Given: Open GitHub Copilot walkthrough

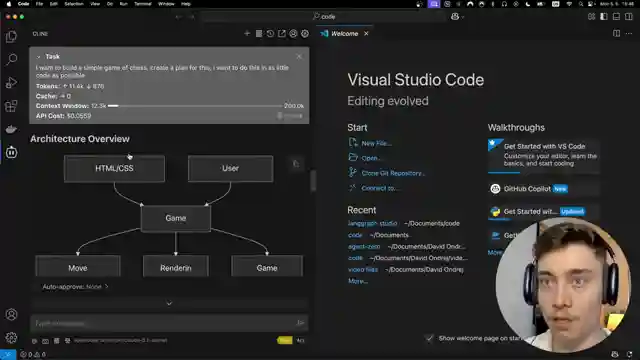Looking at the screenshot, I should (544, 189).
